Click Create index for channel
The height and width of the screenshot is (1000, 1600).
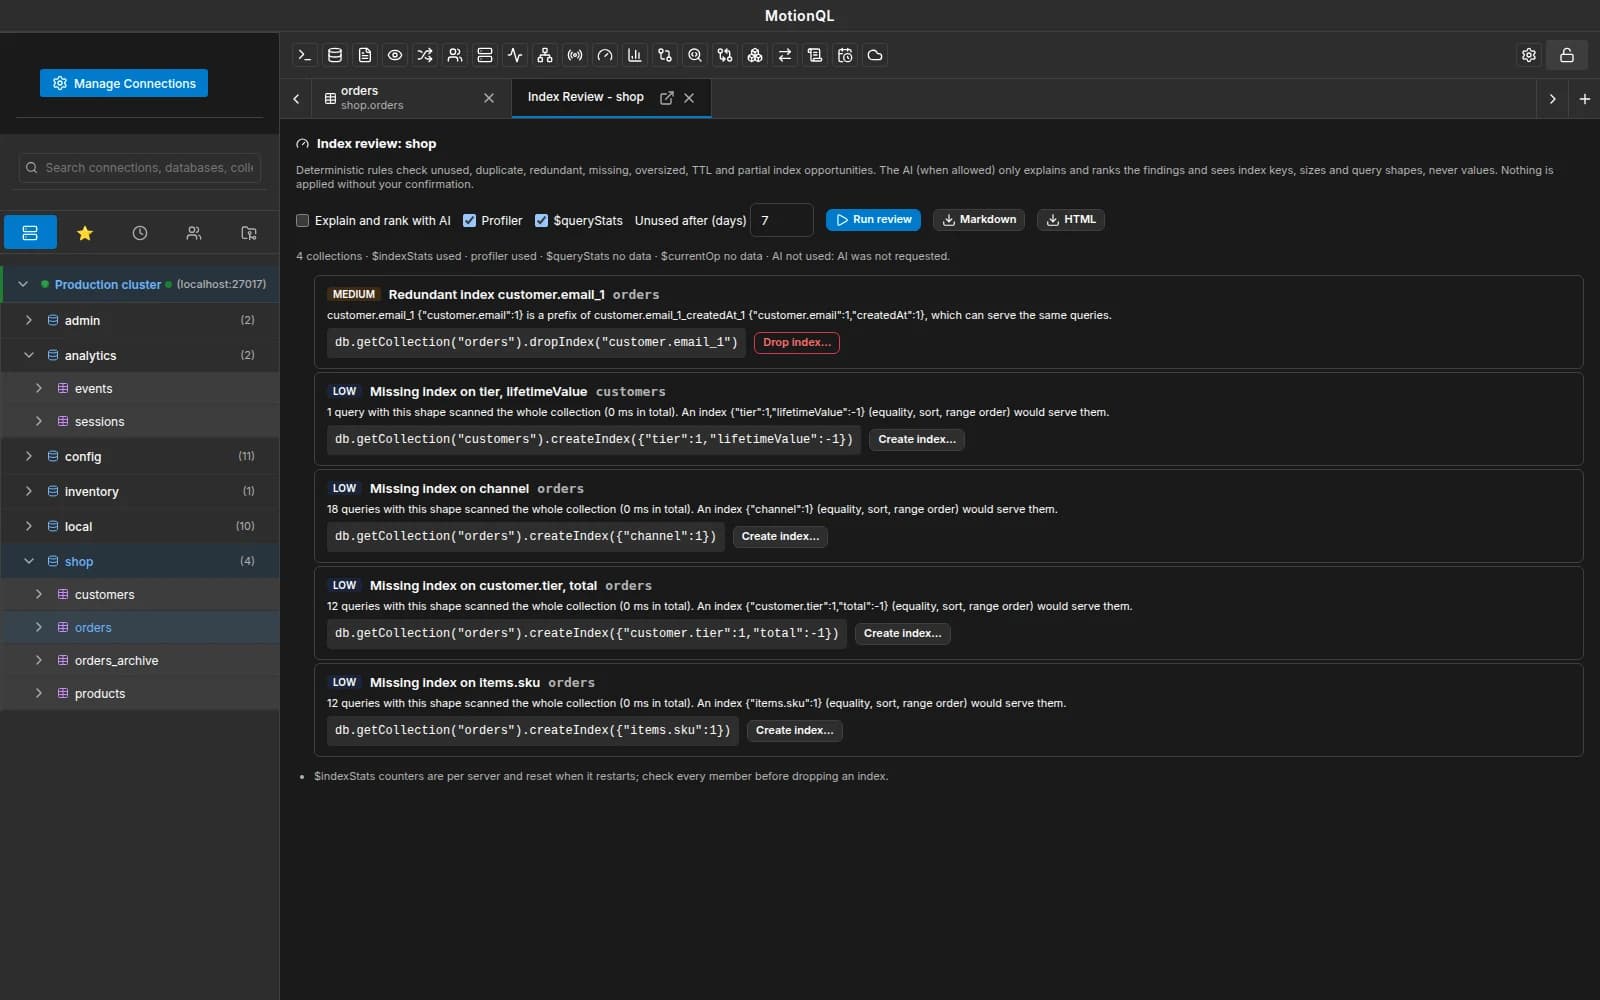tap(780, 536)
